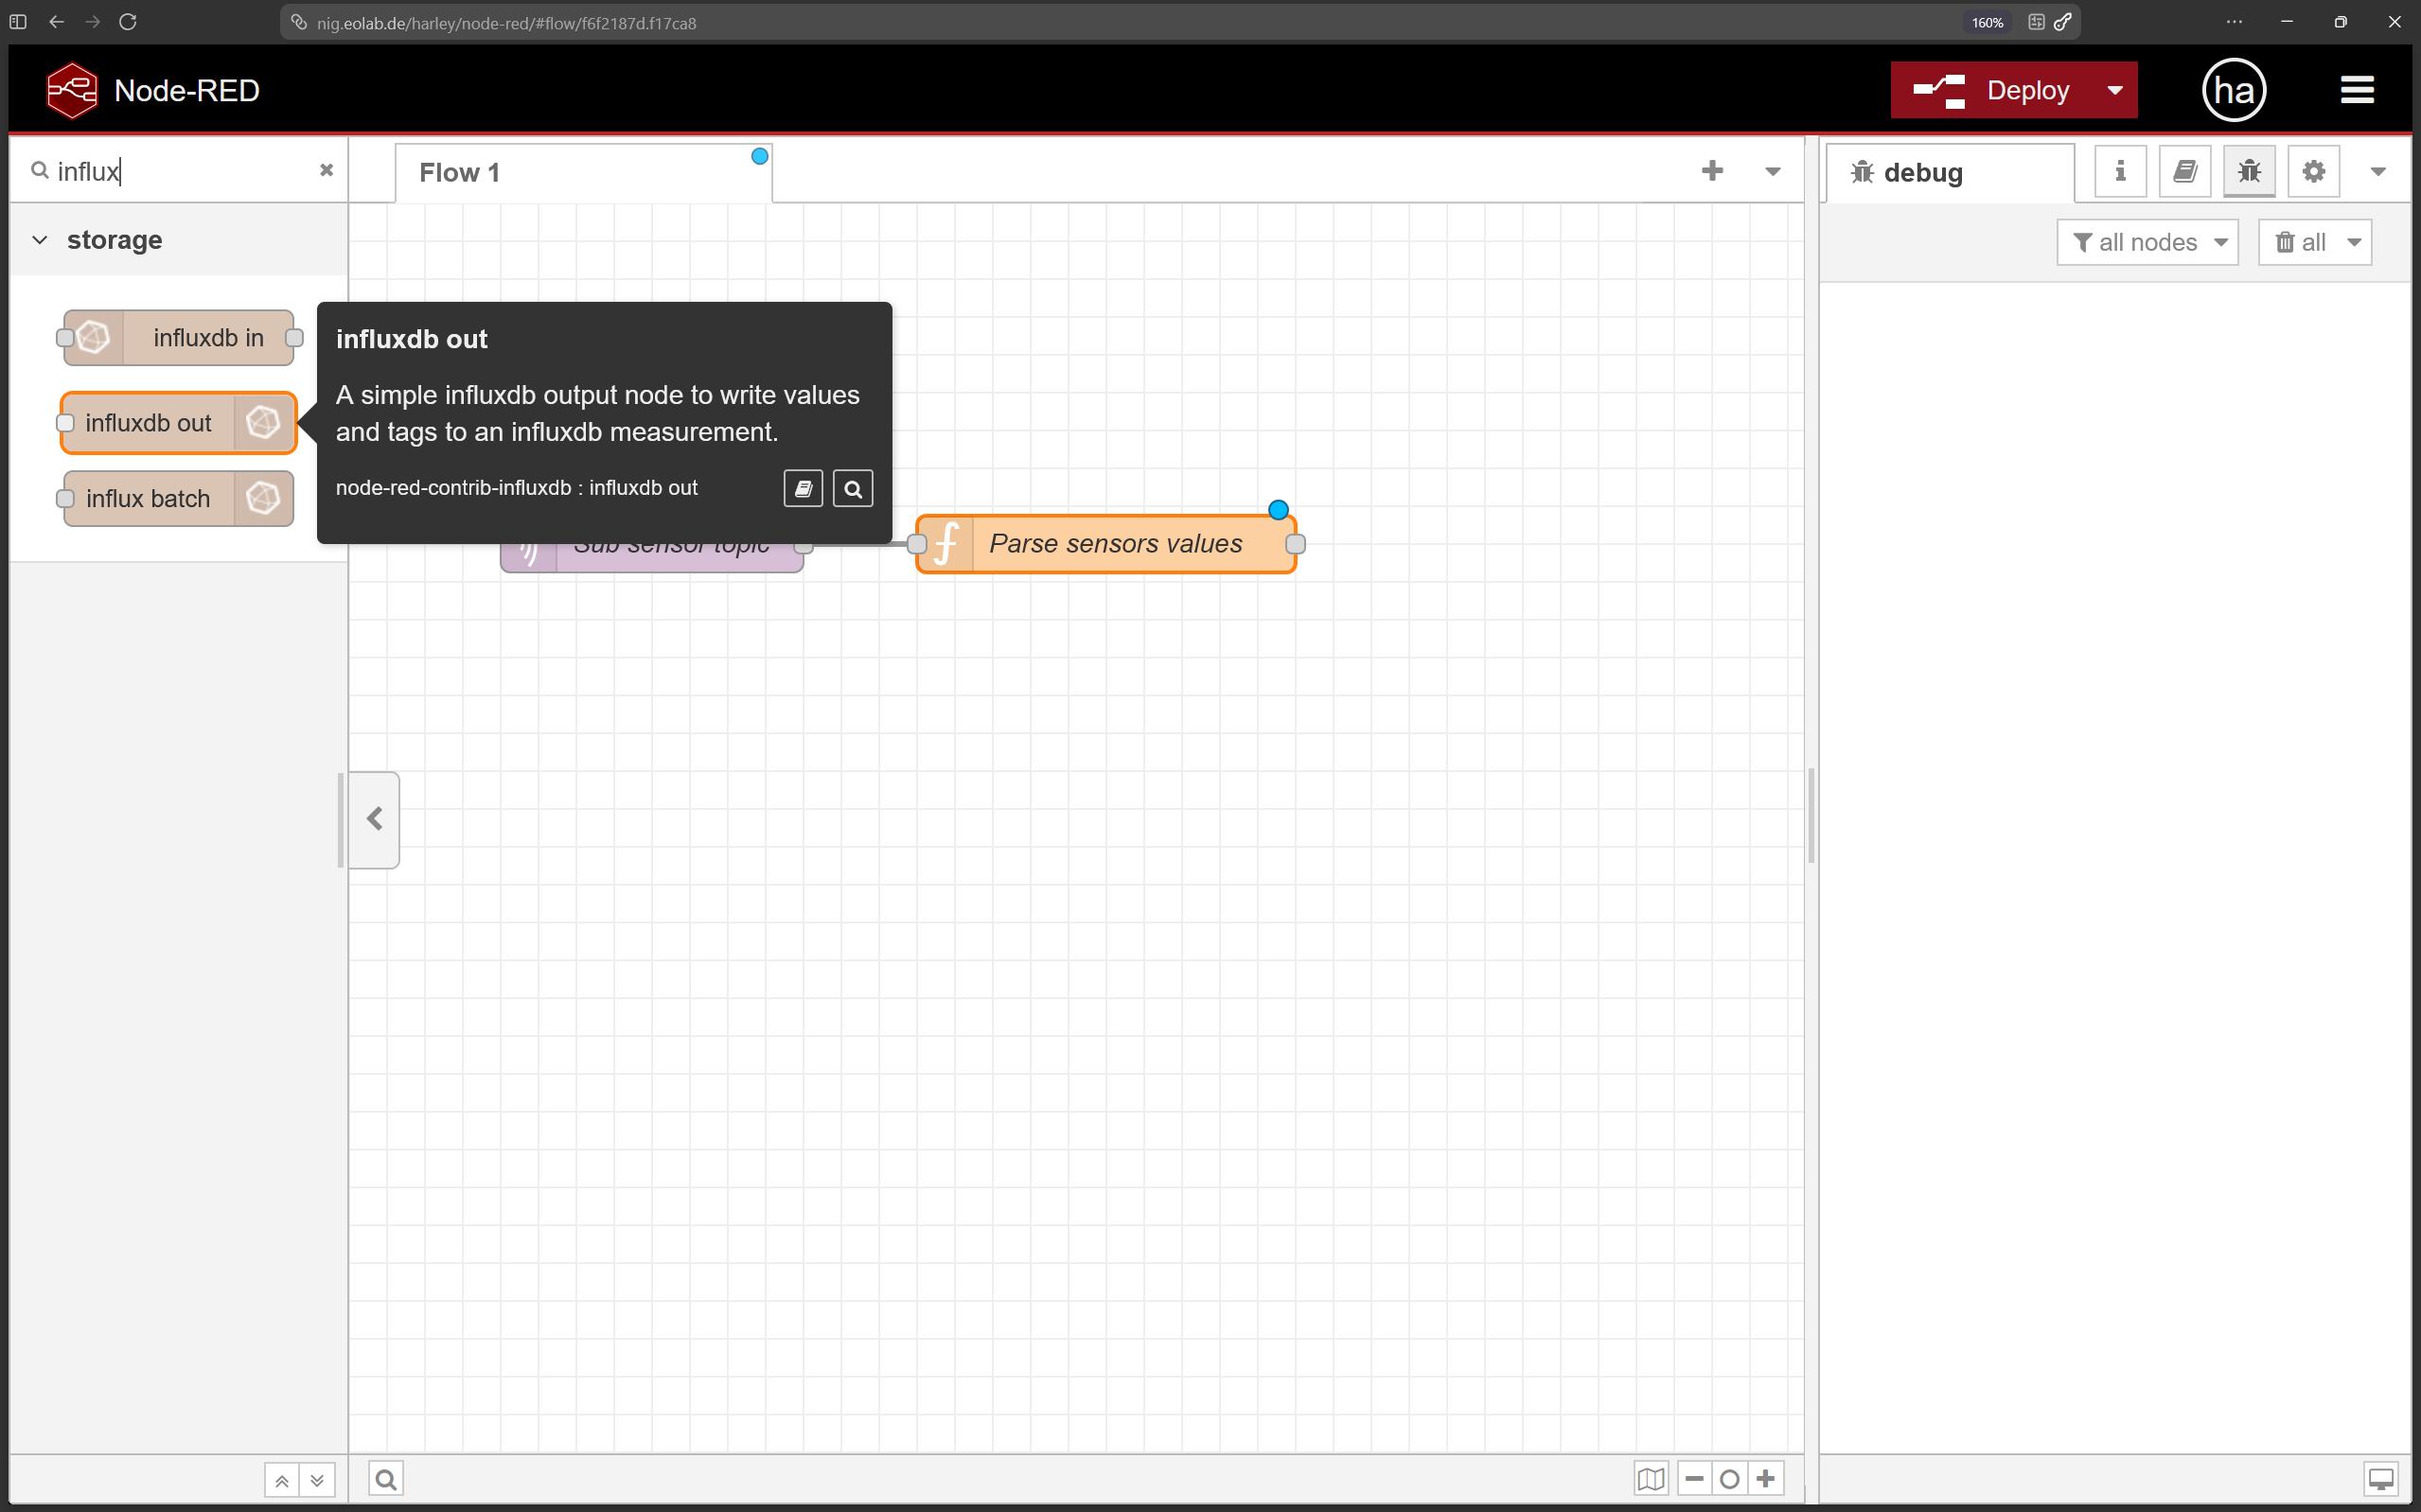Open debug output in a new window
Viewport: 2421px width, 1512px height.
tap(2381, 1479)
